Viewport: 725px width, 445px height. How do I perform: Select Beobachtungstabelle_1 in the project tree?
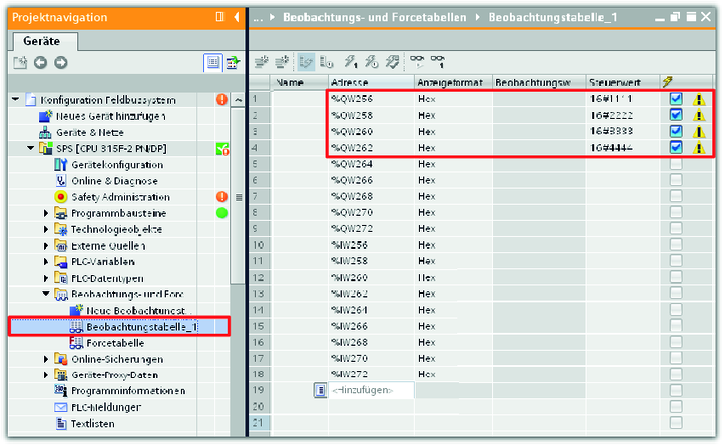[140, 326]
